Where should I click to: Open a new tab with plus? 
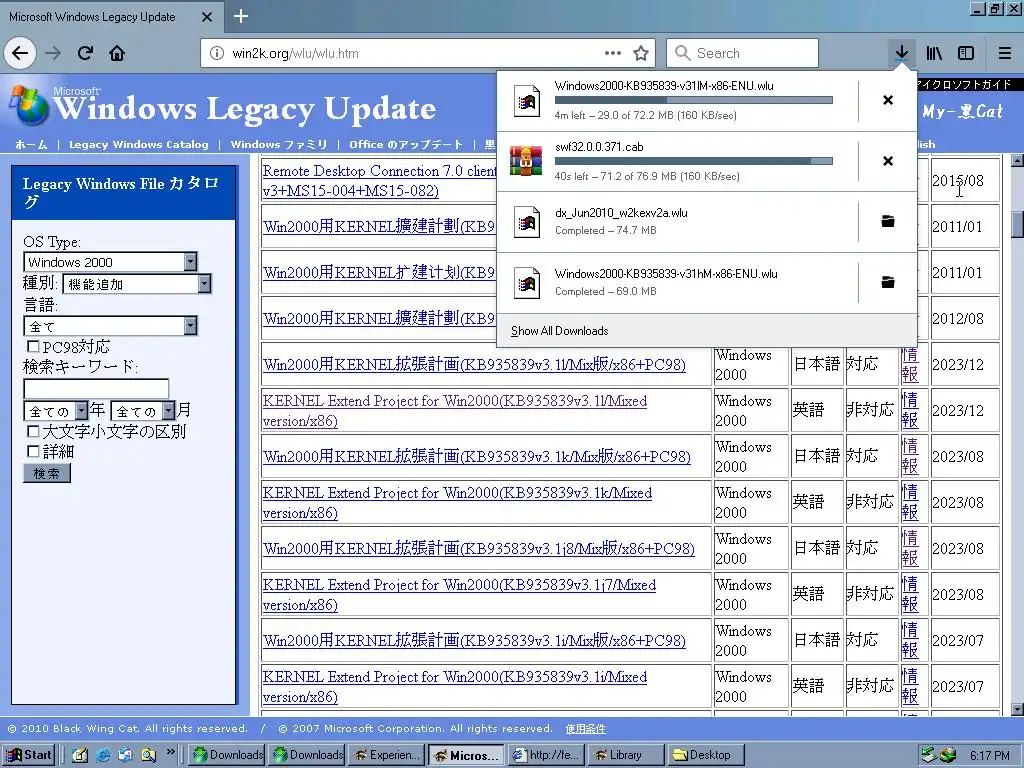(241, 16)
